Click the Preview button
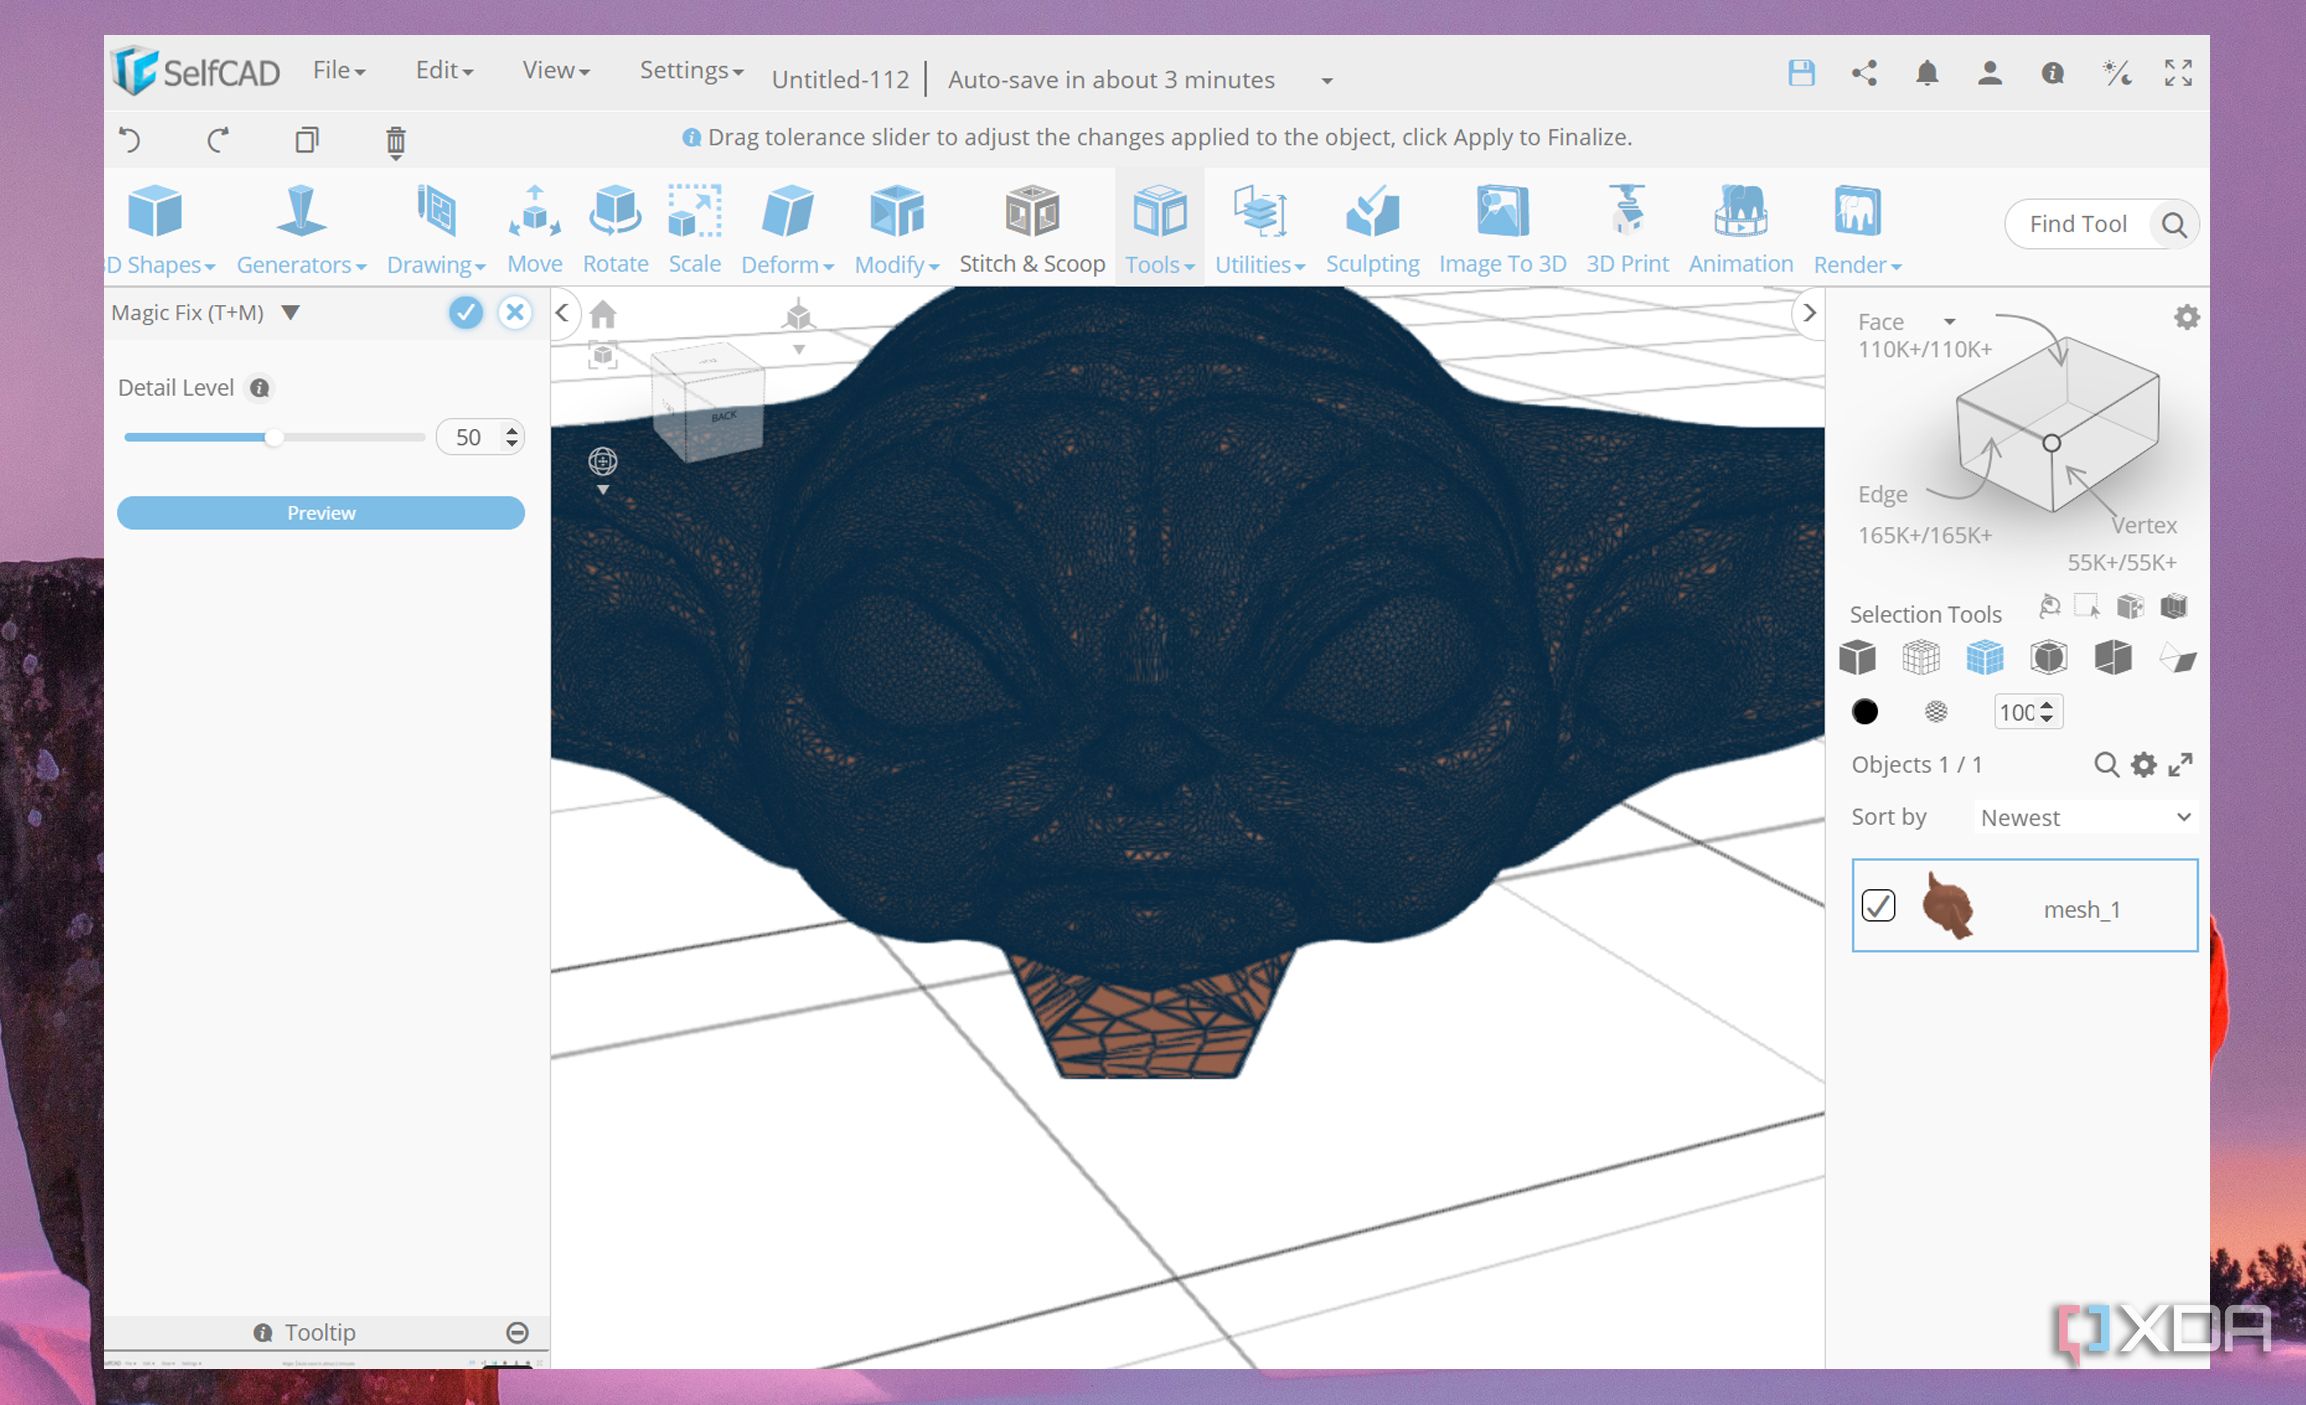Image resolution: width=2306 pixels, height=1405 pixels. tap(321, 513)
